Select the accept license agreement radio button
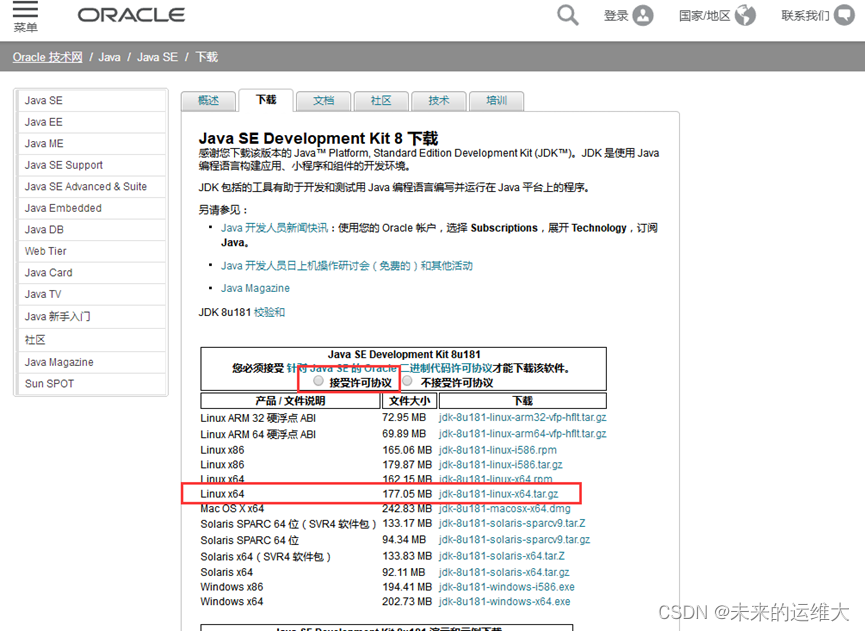The height and width of the screenshot is (631, 865). [318, 381]
